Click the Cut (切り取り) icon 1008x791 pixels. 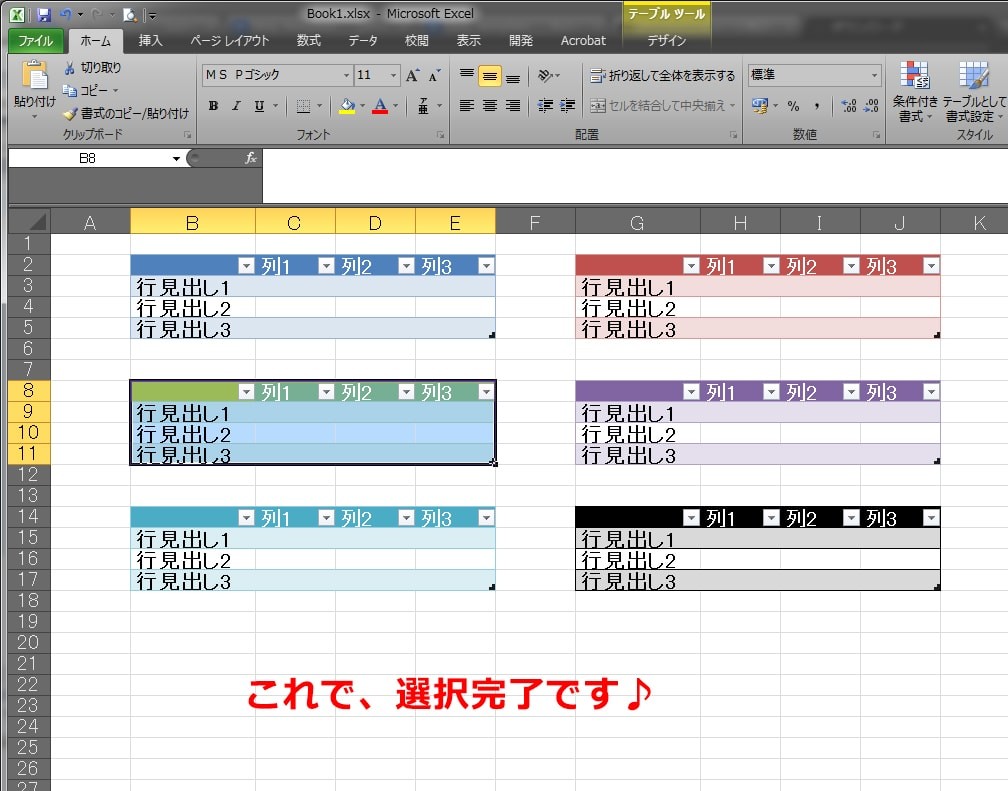(68, 67)
